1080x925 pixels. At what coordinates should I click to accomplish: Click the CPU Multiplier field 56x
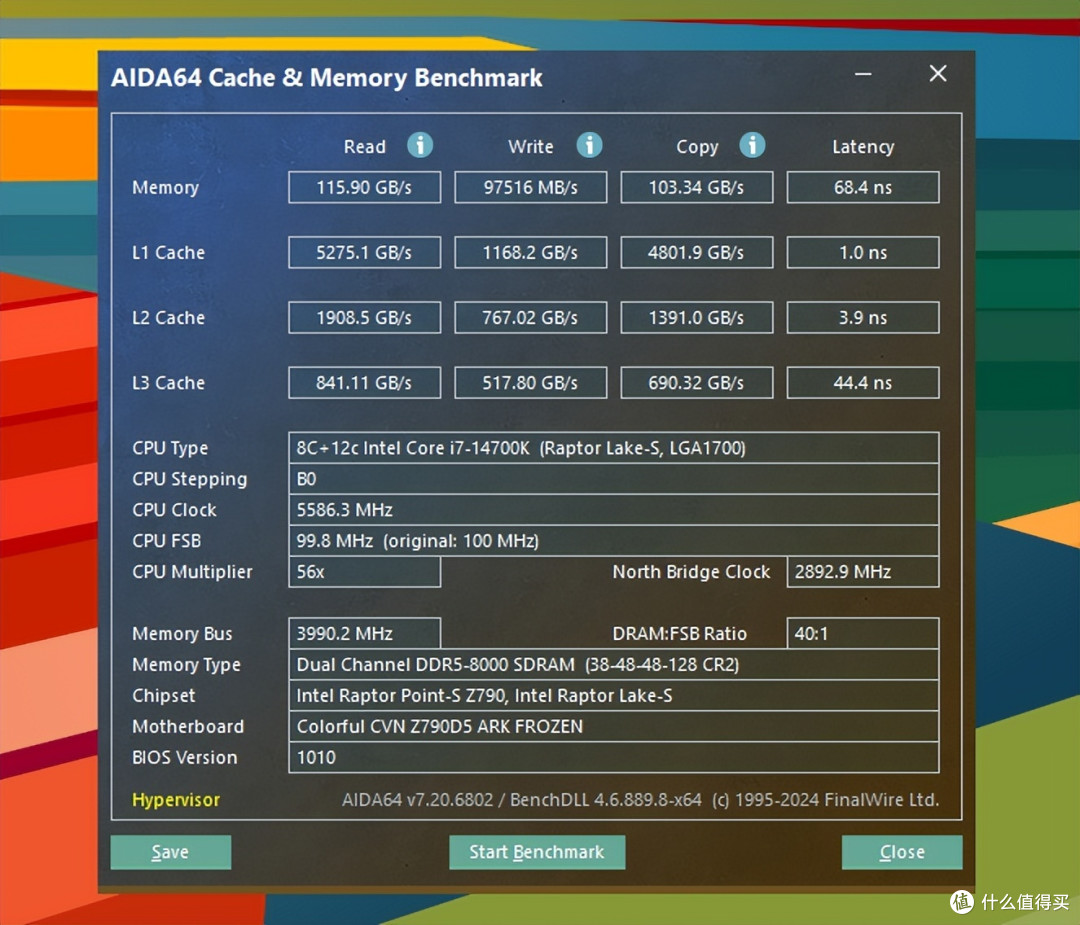364,572
